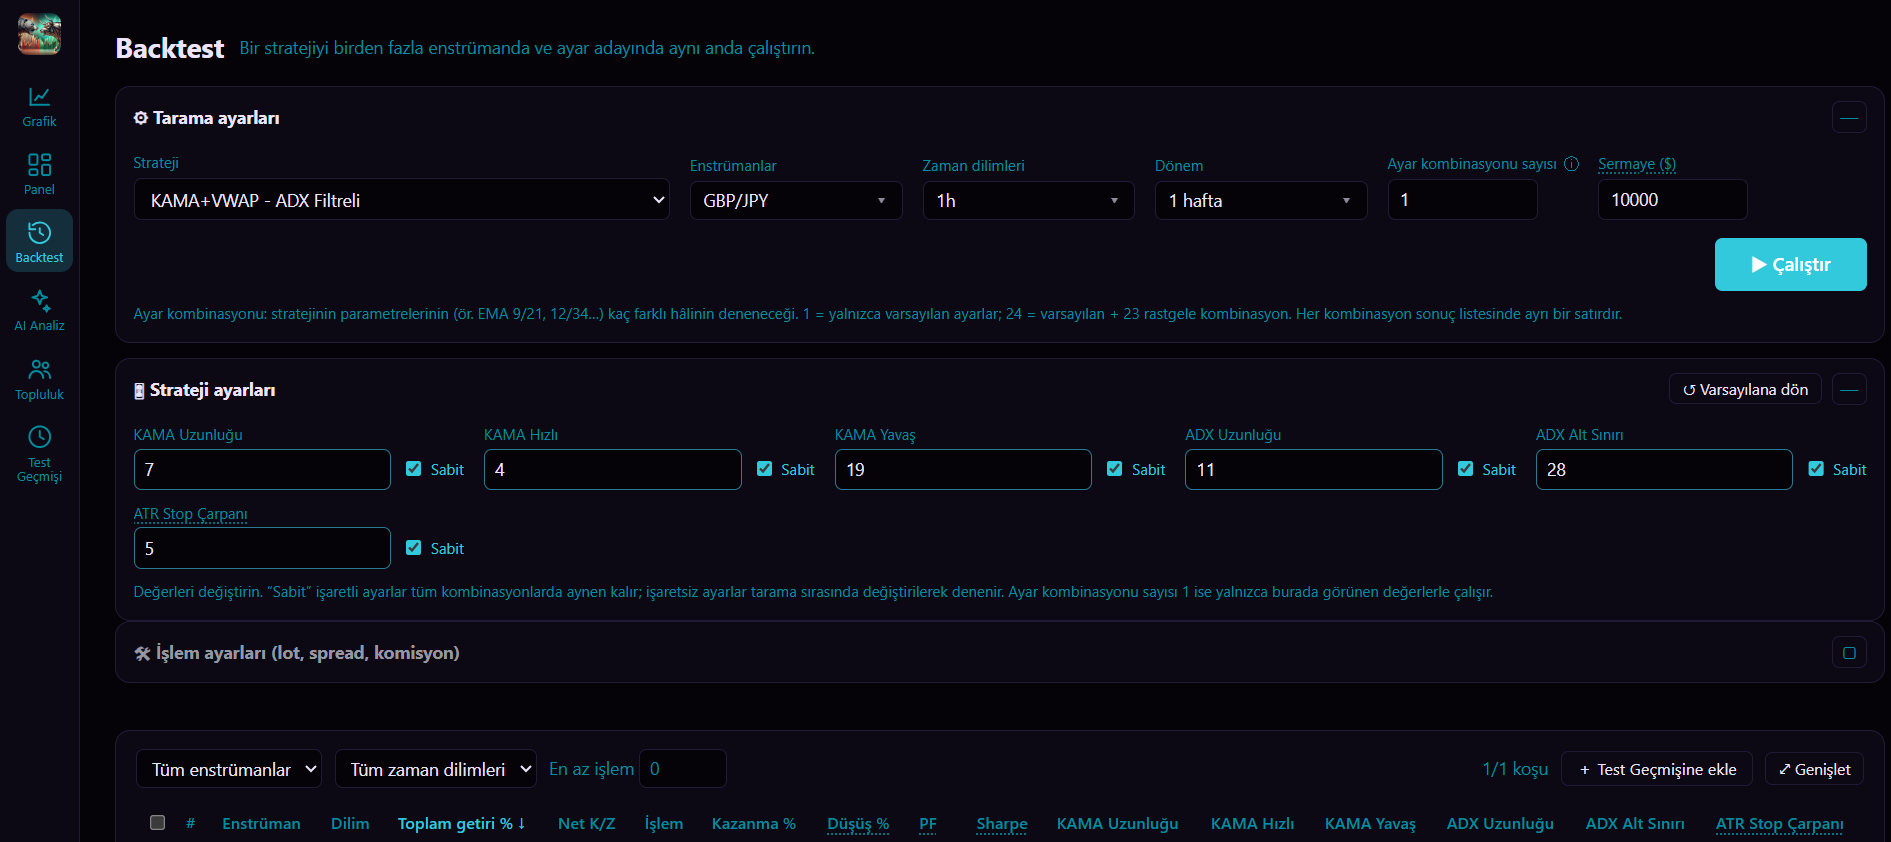Viewport: 1891px width, 842px height.
Task: Toggle Sabit checkbox for KAMA Uzunluğu
Action: coord(413,469)
